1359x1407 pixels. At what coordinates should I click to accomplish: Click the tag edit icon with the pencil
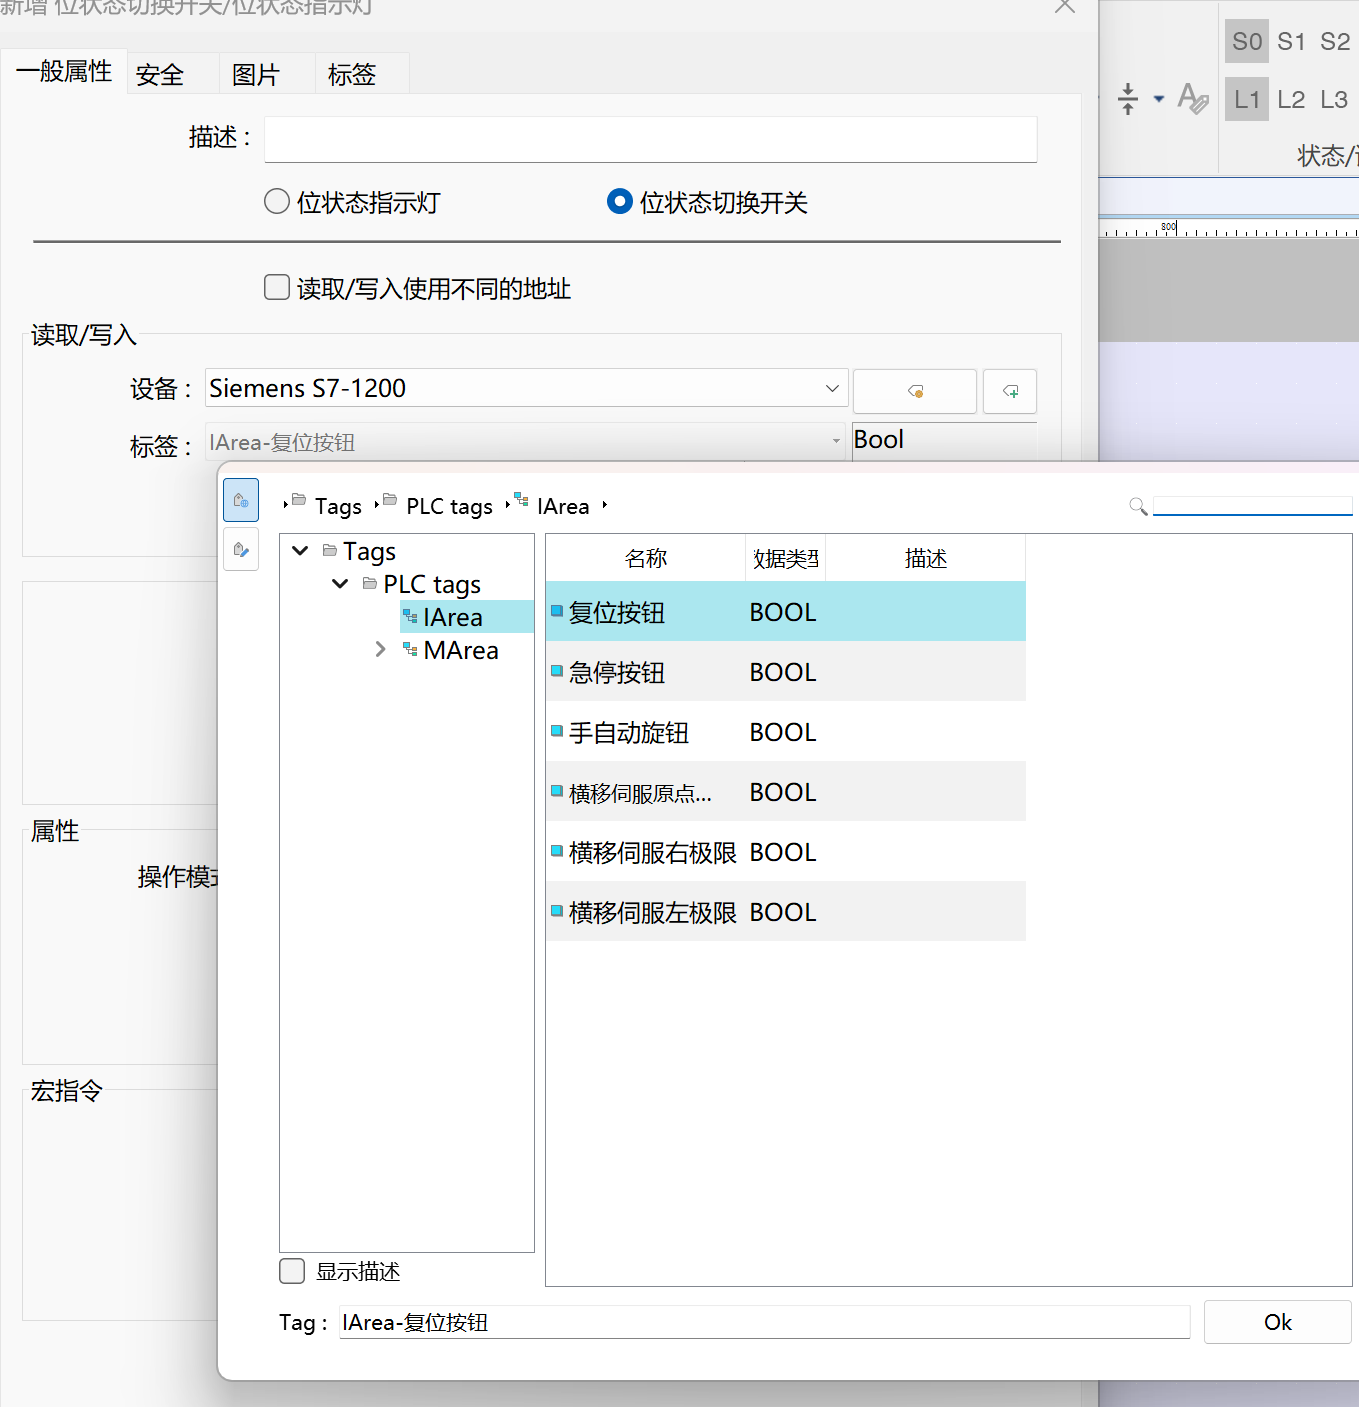coord(241,549)
